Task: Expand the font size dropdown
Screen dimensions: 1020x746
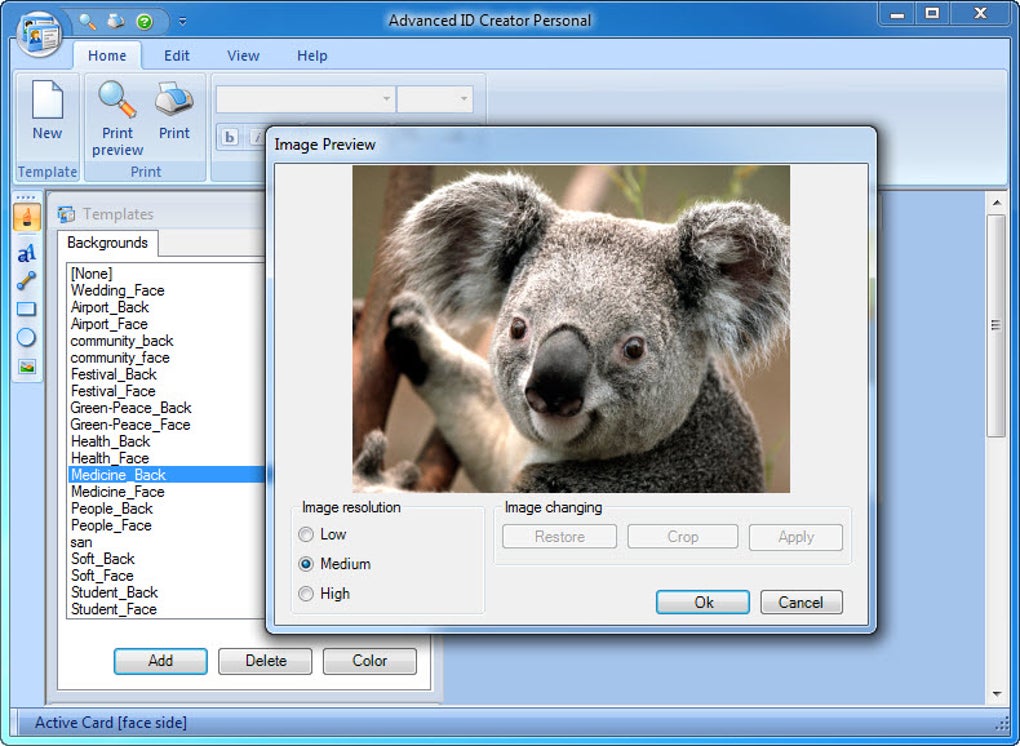Action: point(464,99)
